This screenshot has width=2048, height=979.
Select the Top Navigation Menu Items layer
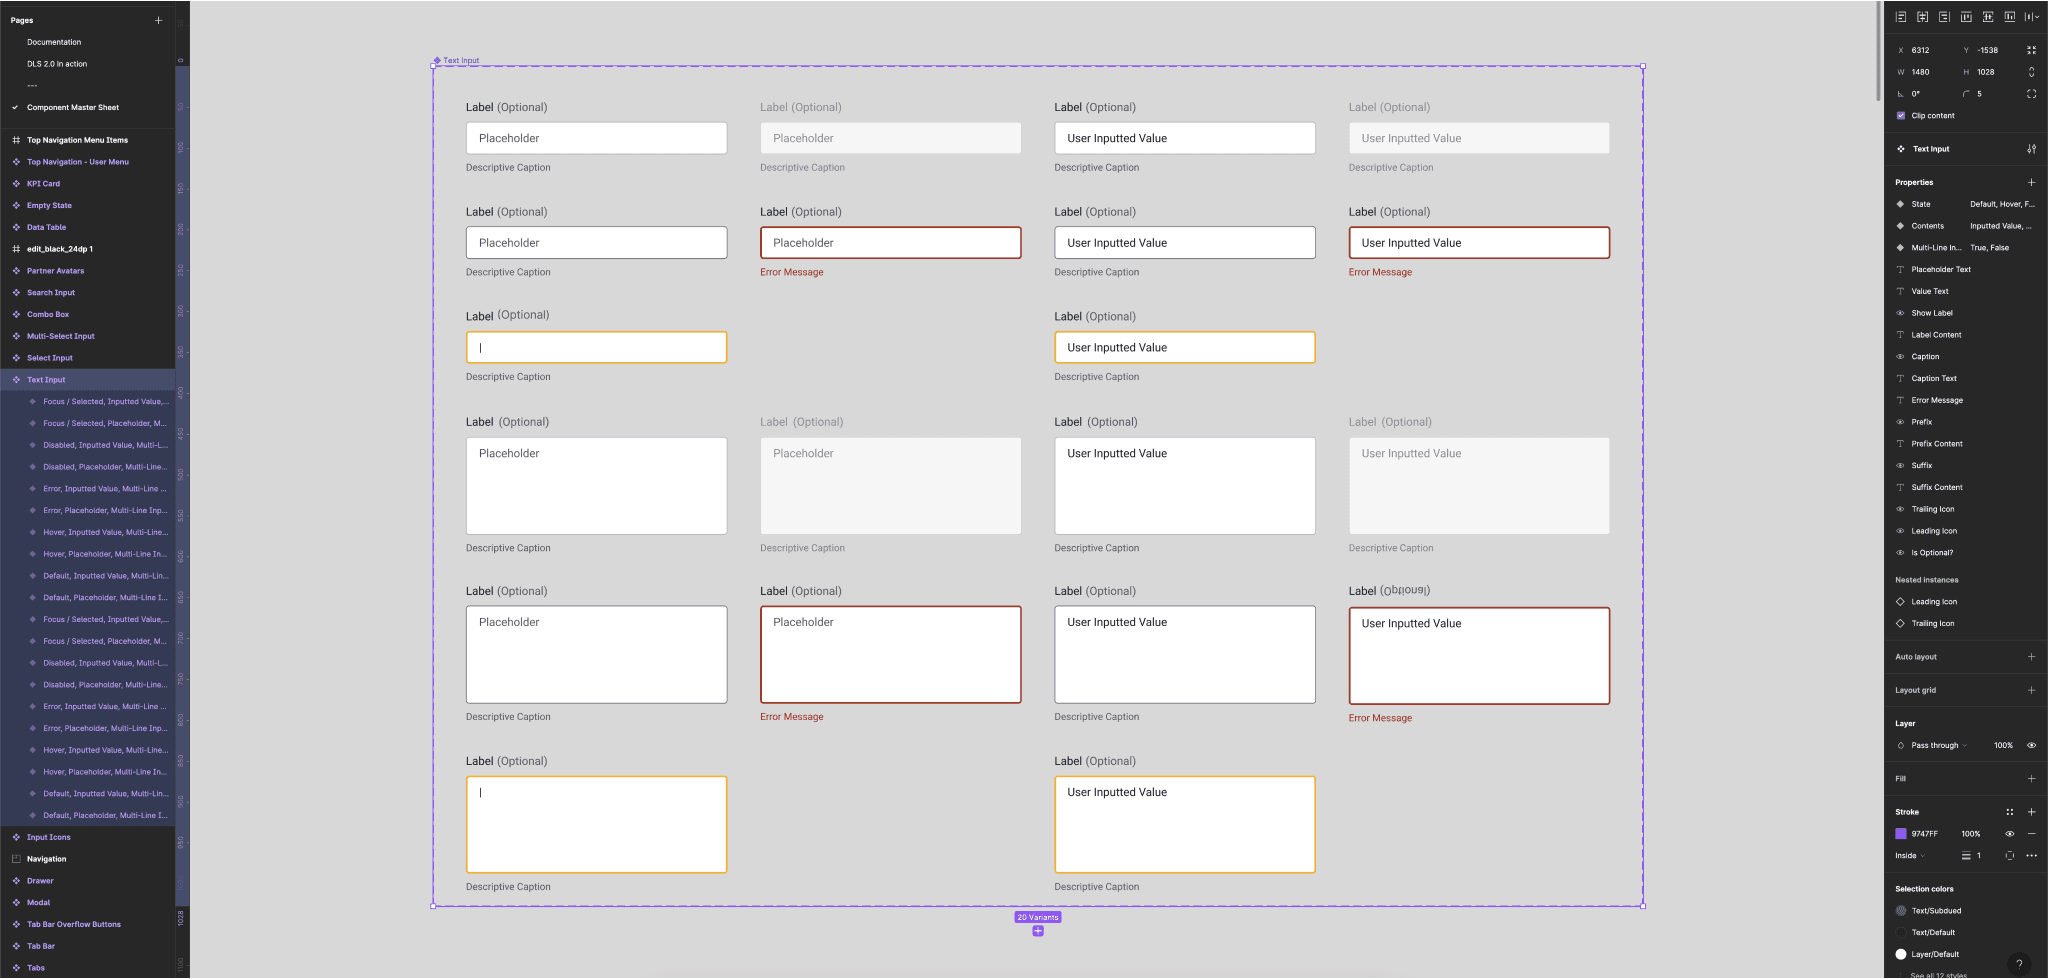[77, 140]
